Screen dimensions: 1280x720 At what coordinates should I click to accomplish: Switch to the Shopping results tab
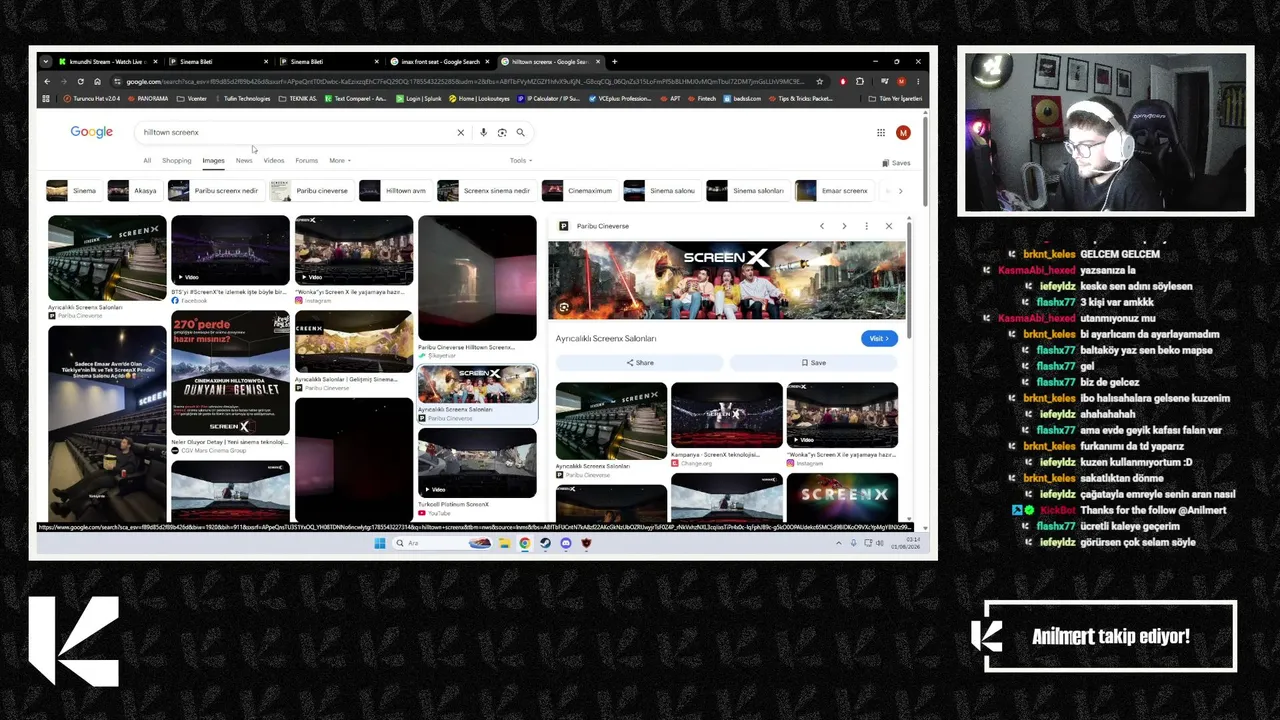[176, 160]
